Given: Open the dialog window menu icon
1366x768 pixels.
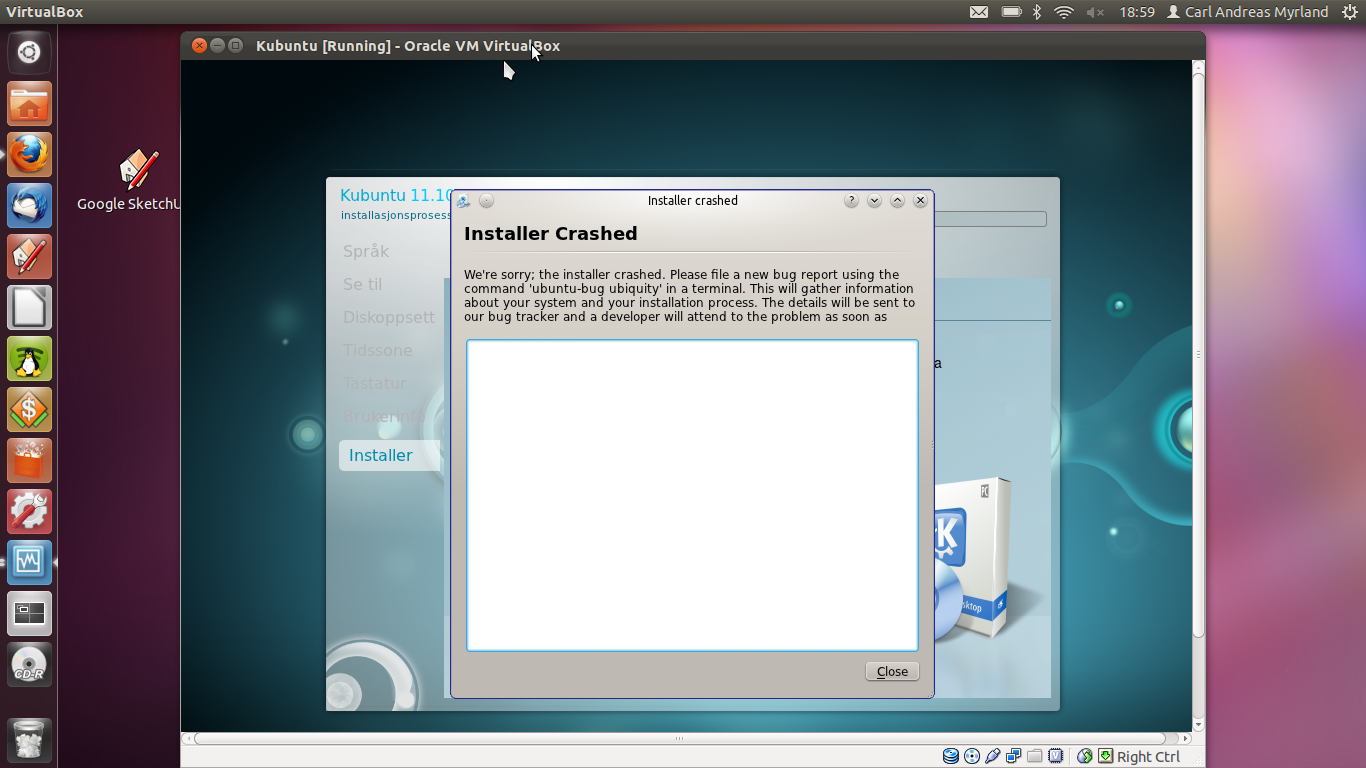Looking at the screenshot, I should [x=463, y=201].
